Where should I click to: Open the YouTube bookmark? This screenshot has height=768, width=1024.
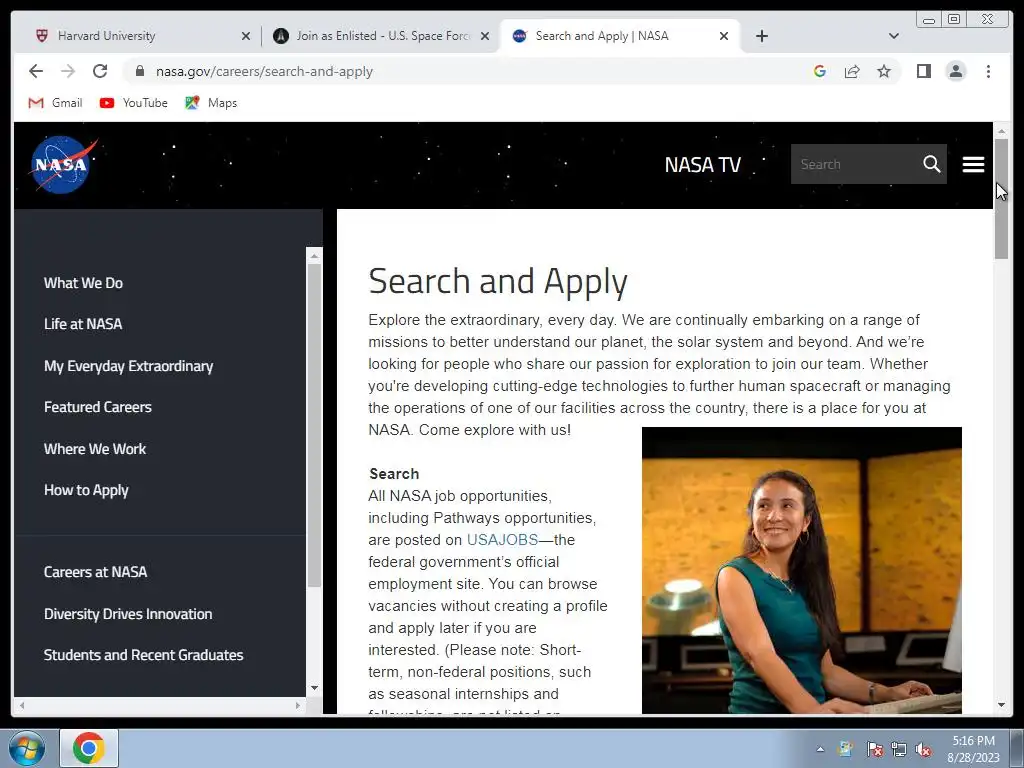[133, 103]
